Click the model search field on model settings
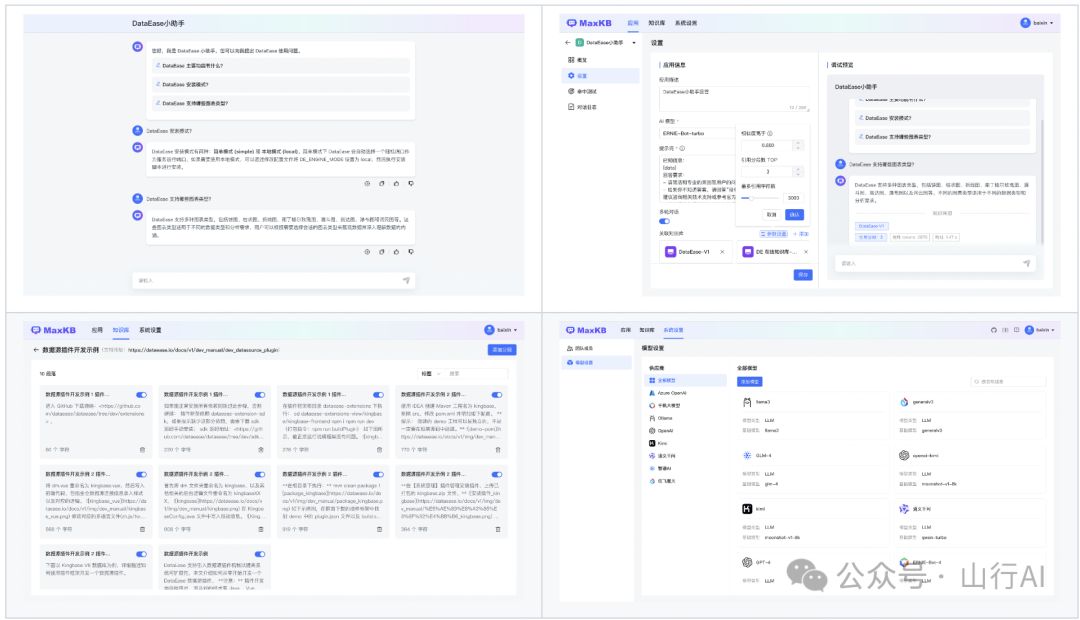 pyautogui.click(x=1008, y=382)
